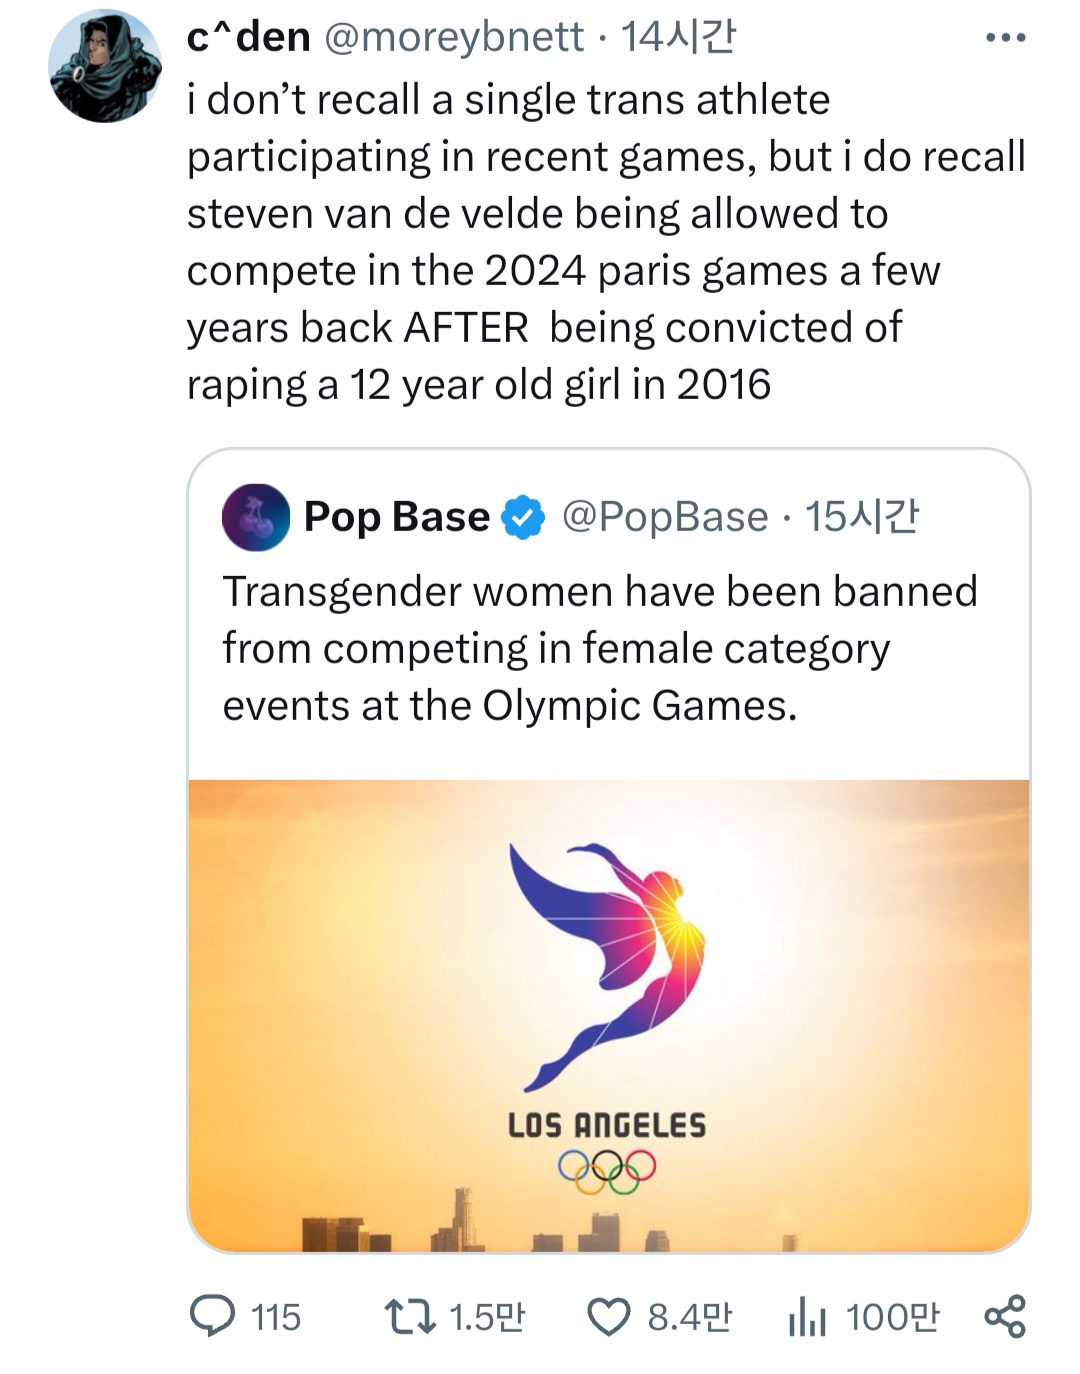Viewport: 1080px width, 1374px height.
Task: Tap the share icon
Action: tap(1005, 1316)
